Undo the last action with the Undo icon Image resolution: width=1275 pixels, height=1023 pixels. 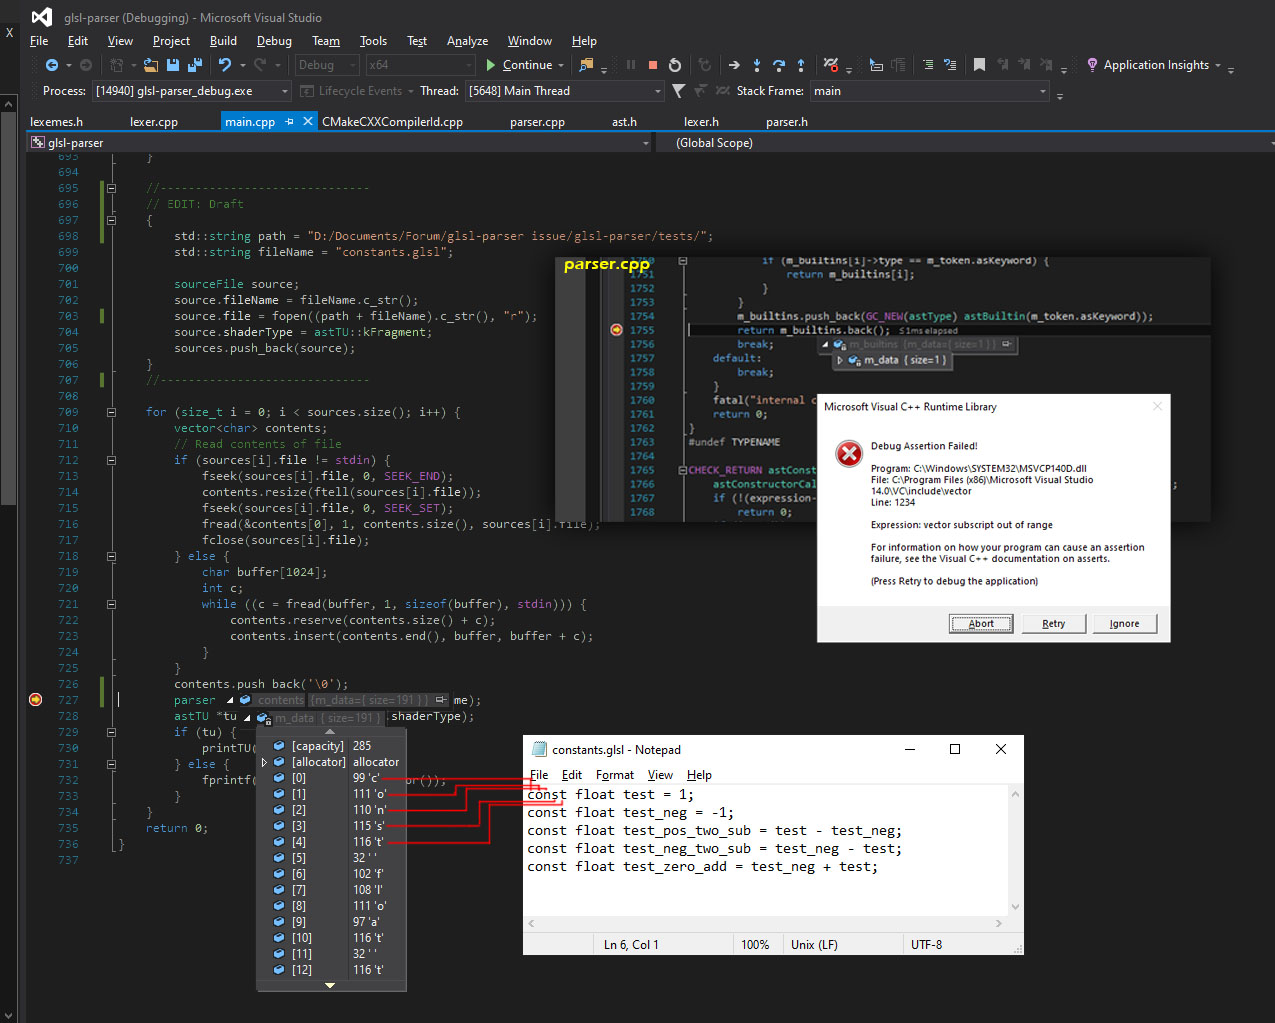pyautogui.click(x=225, y=65)
